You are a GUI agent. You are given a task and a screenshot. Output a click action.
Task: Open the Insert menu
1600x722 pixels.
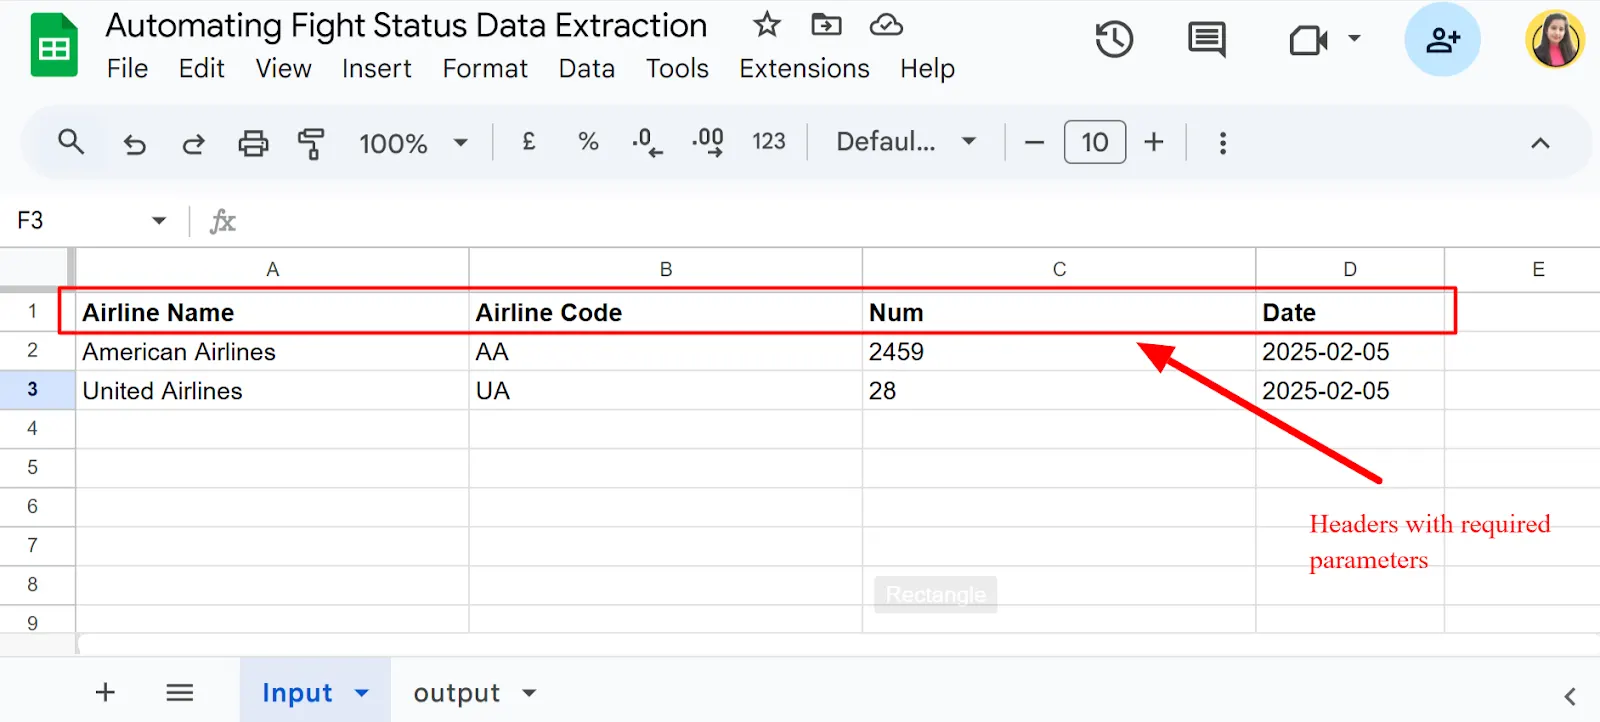click(x=376, y=68)
